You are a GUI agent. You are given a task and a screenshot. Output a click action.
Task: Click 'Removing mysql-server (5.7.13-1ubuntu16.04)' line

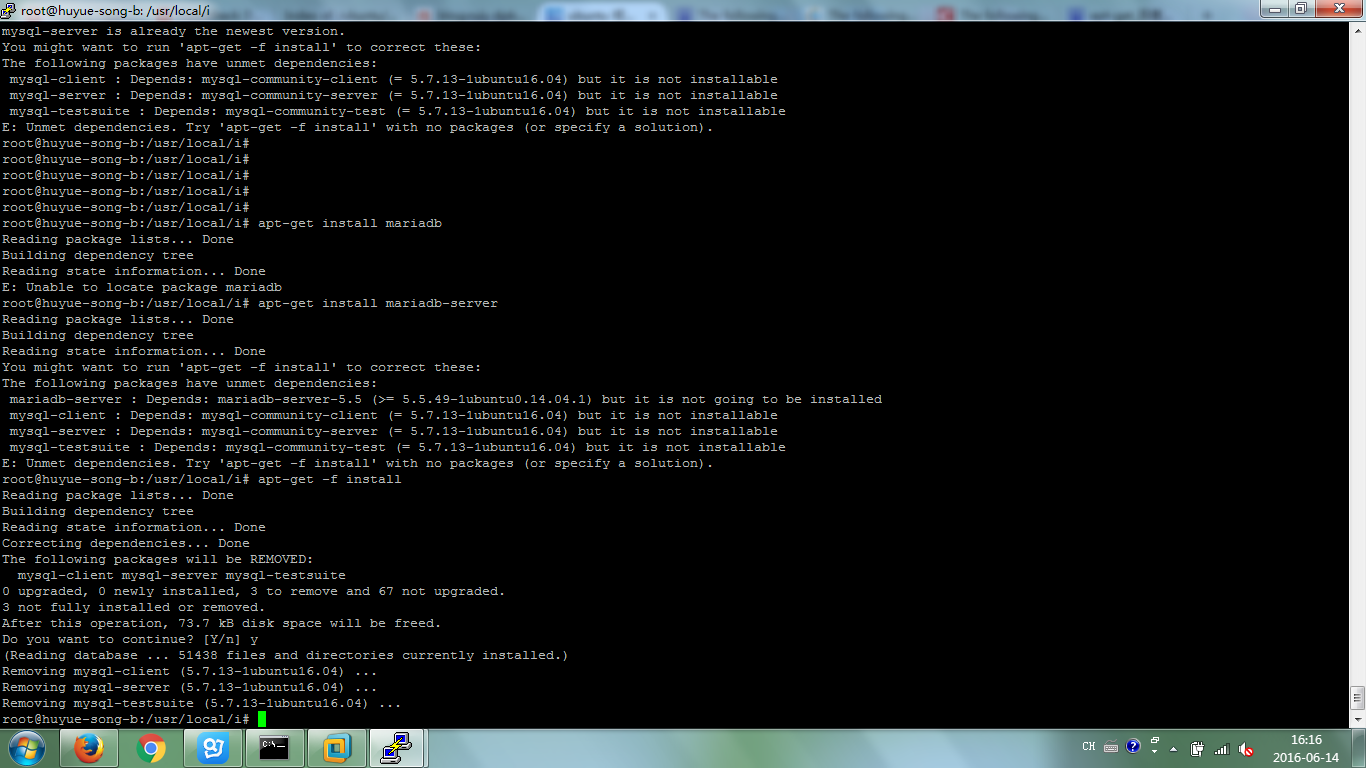190,687
